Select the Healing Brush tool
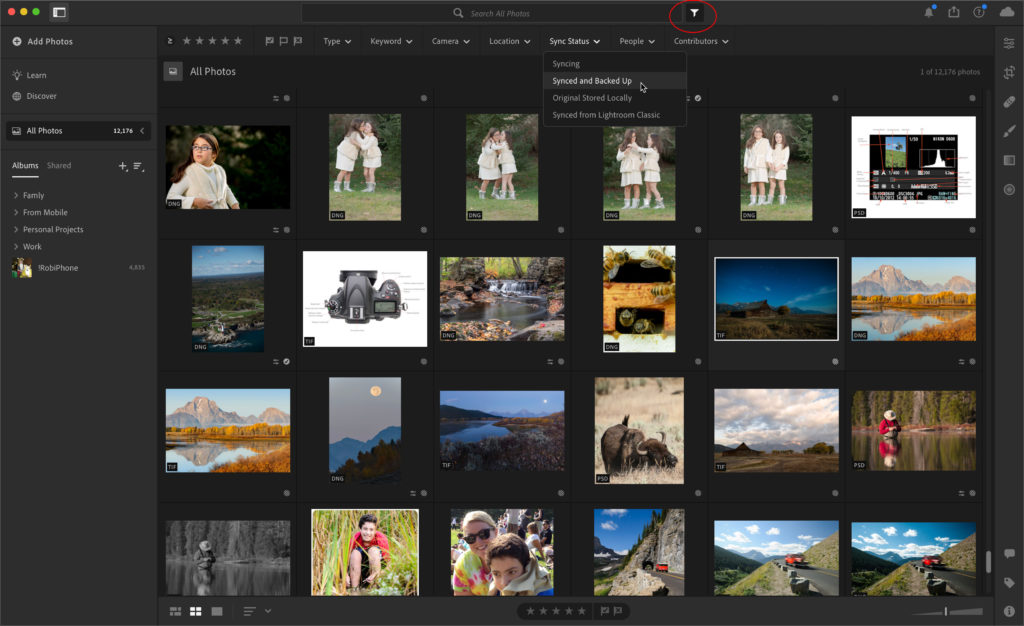This screenshot has width=1024, height=626. point(1009,102)
